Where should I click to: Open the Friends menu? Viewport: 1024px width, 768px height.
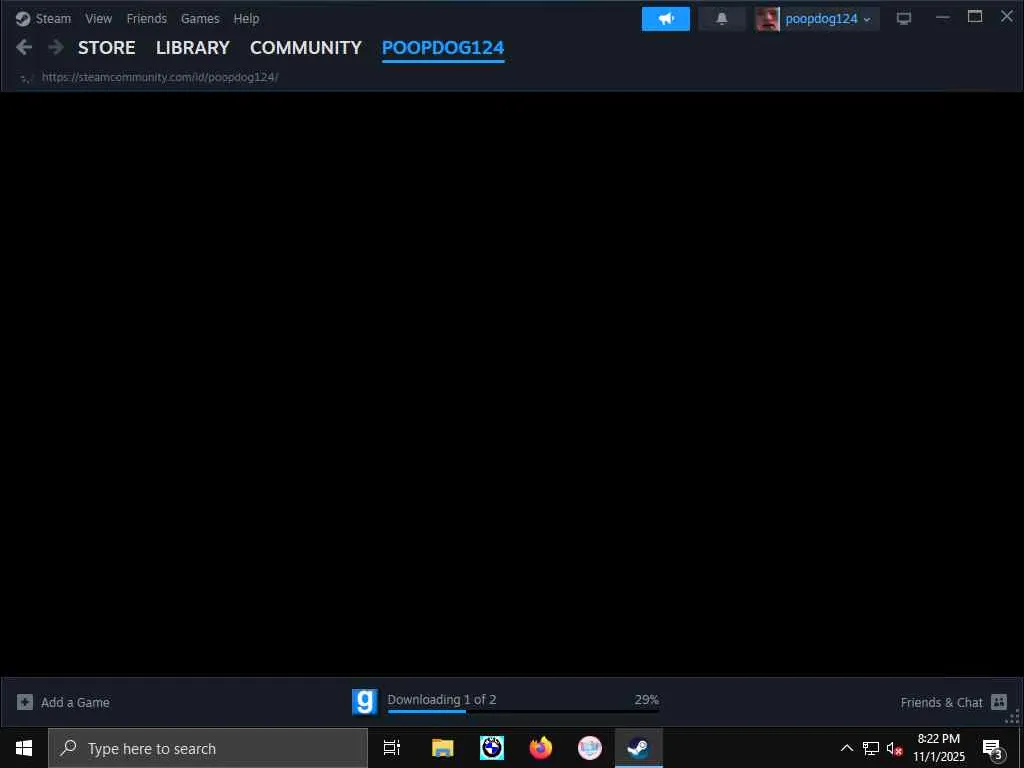(x=146, y=18)
